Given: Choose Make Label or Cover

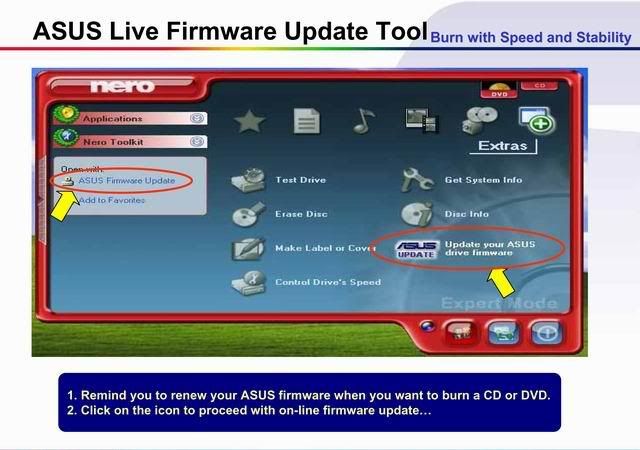Looking at the screenshot, I should click(x=325, y=248).
